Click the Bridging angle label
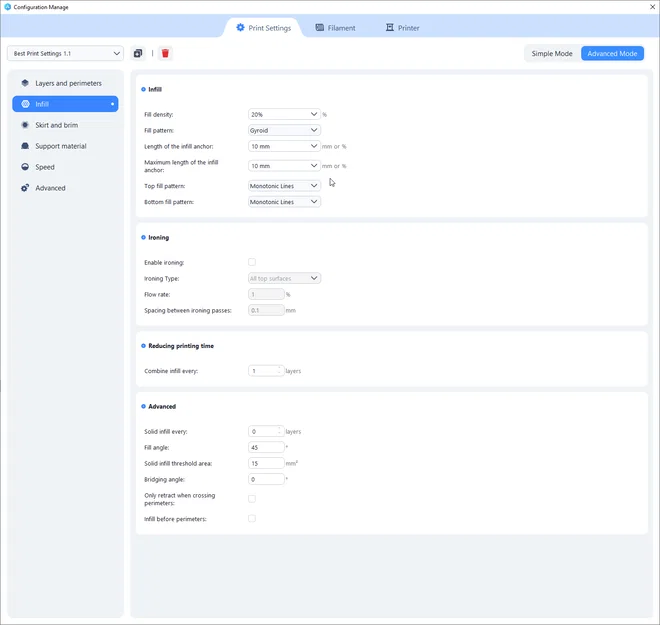This screenshot has height=625, width=660. pyautogui.click(x=165, y=480)
